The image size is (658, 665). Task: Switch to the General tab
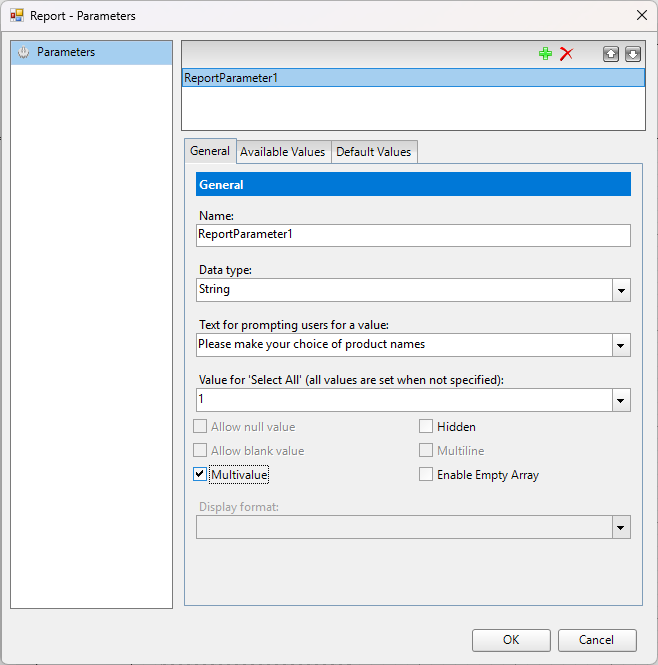[210, 151]
